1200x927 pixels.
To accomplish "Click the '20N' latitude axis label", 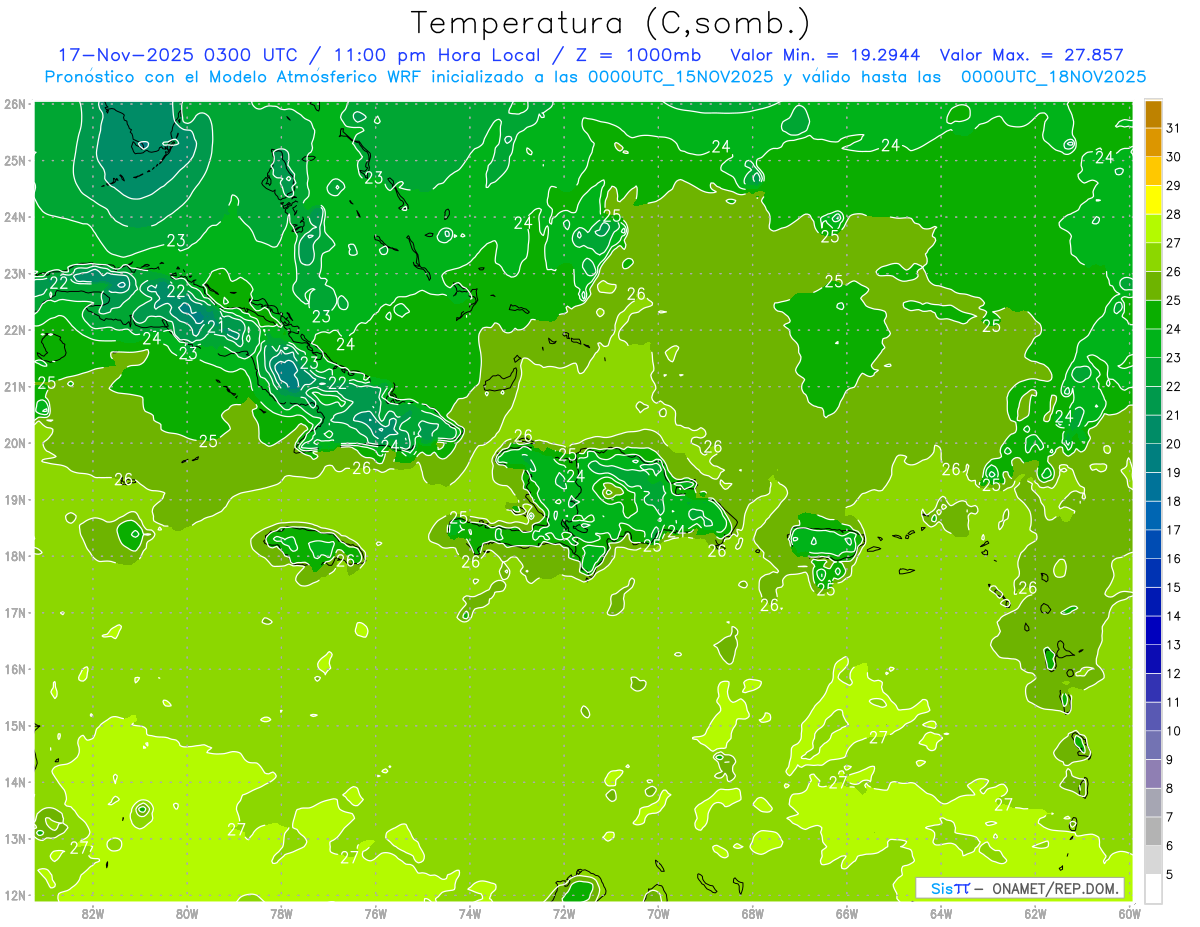I will pyautogui.click(x=16, y=443).
